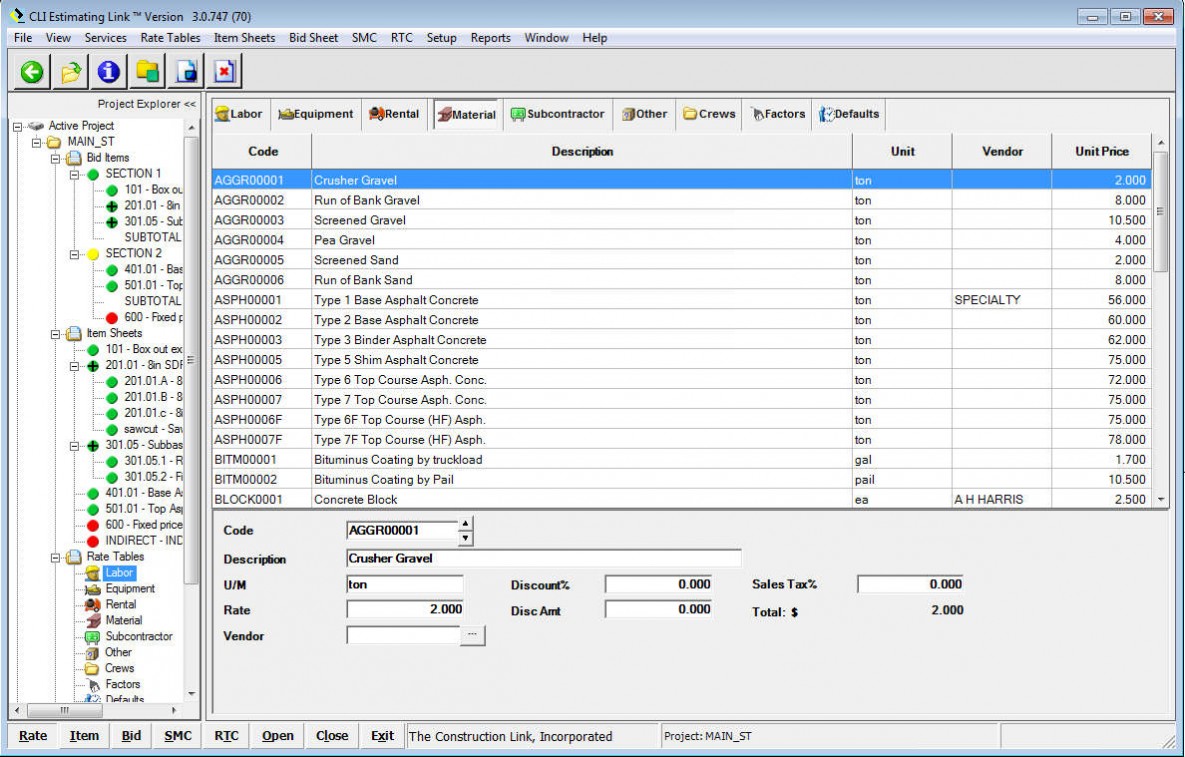This screenshot has width=1185, height=757.
Task: Select Labor icon in Rate Tables tree
Action: tap(92, 573)
